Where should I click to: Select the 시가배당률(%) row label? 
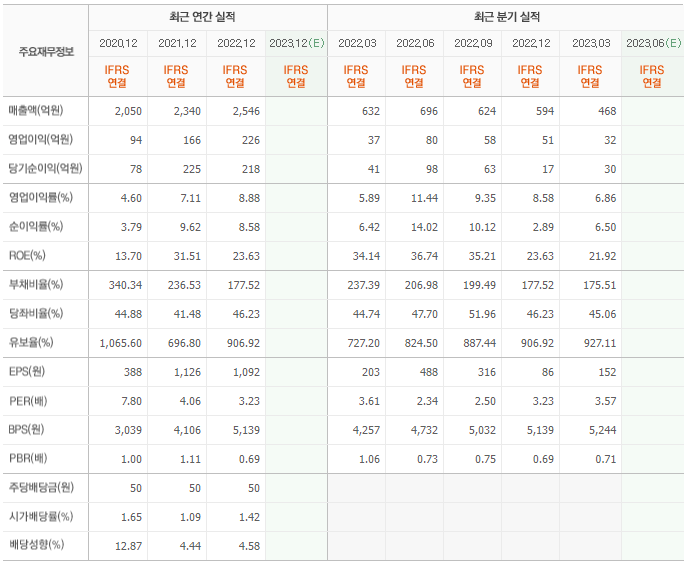click(x=41, y=517)
